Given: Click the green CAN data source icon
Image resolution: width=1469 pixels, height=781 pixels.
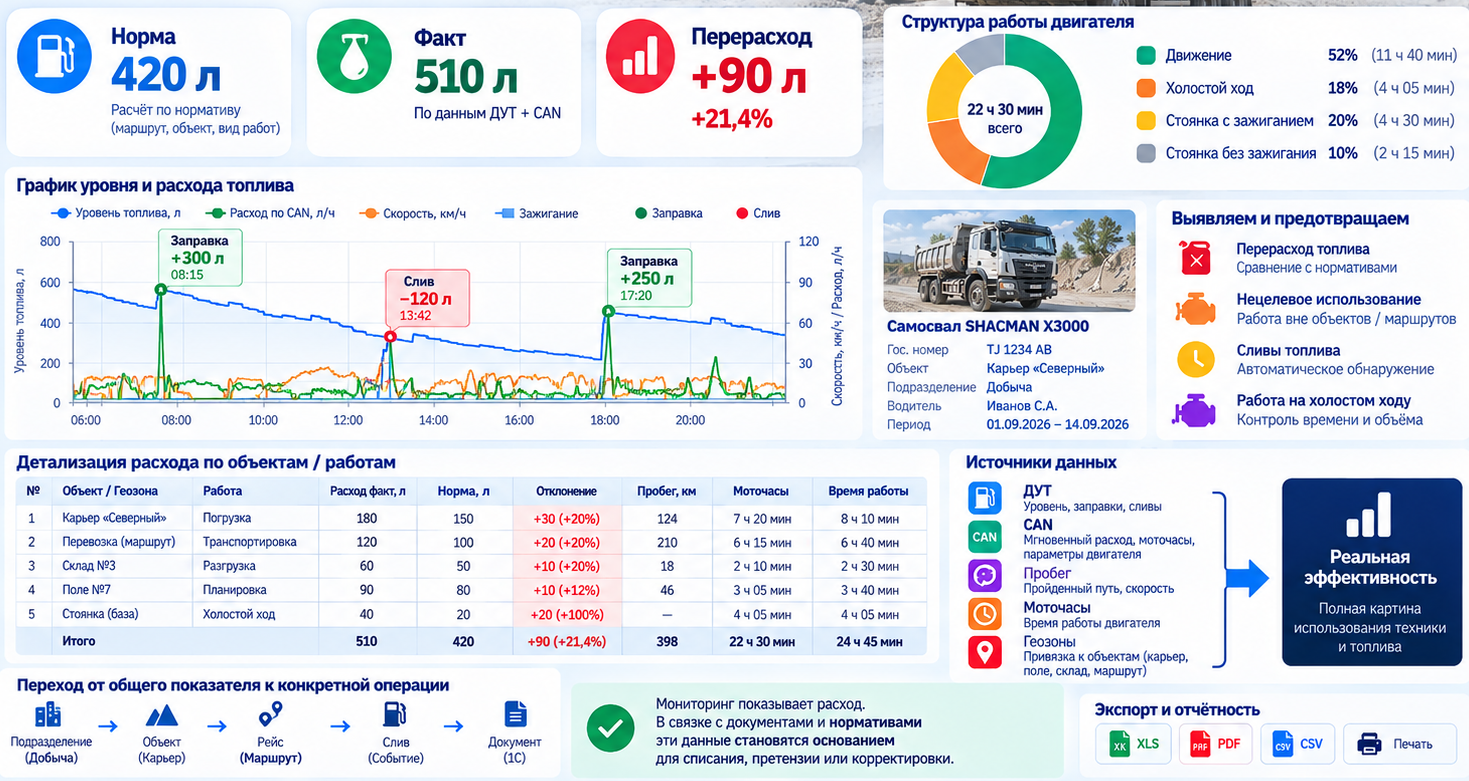Looking at the screenshot, I should pos(985,537).
